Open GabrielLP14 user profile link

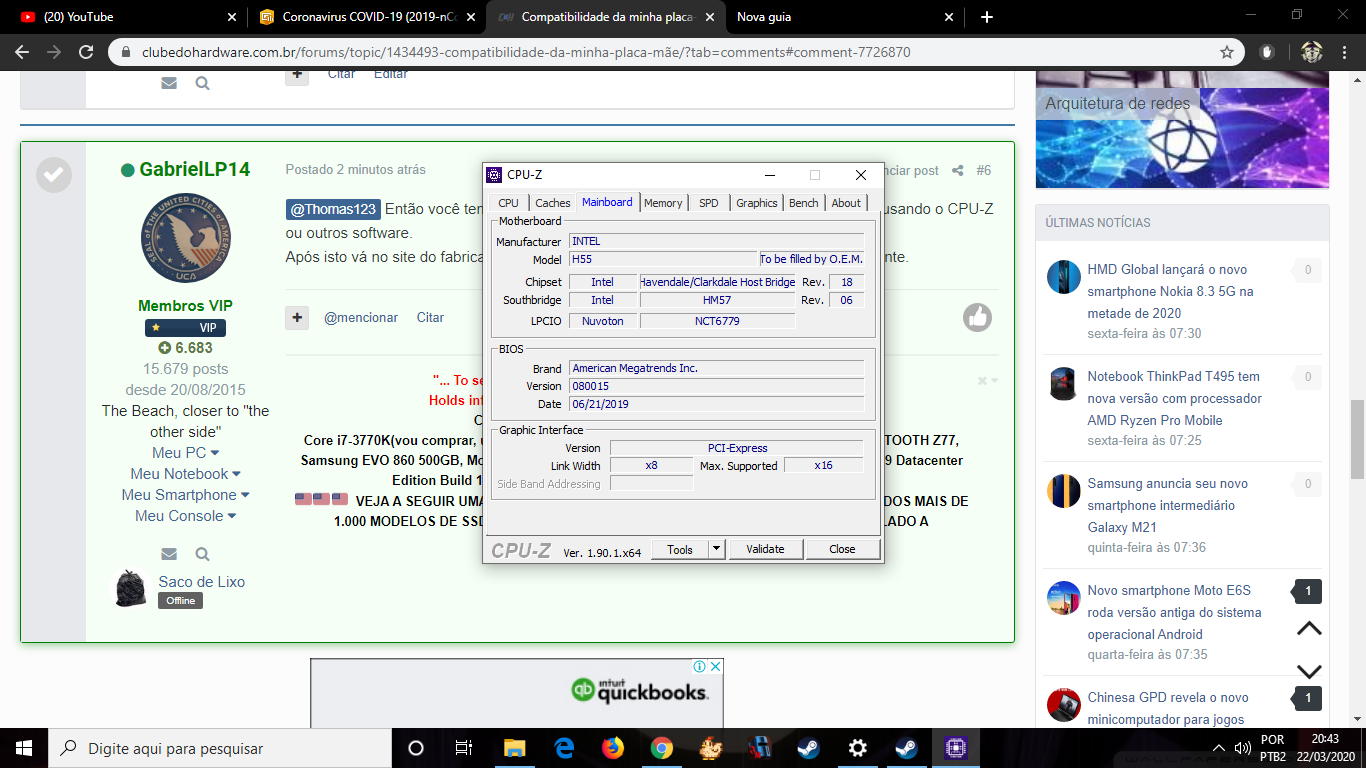coord(194,169)
